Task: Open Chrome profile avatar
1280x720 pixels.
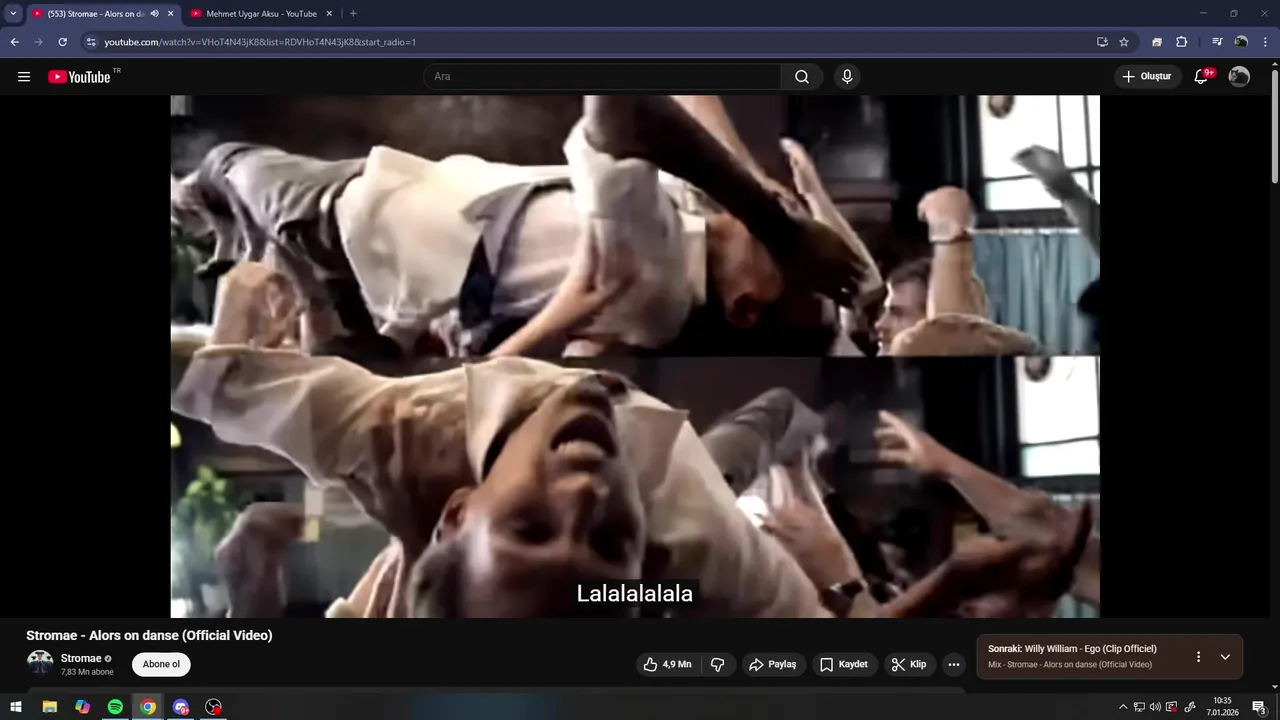Action: click(x=1241, y=42)
